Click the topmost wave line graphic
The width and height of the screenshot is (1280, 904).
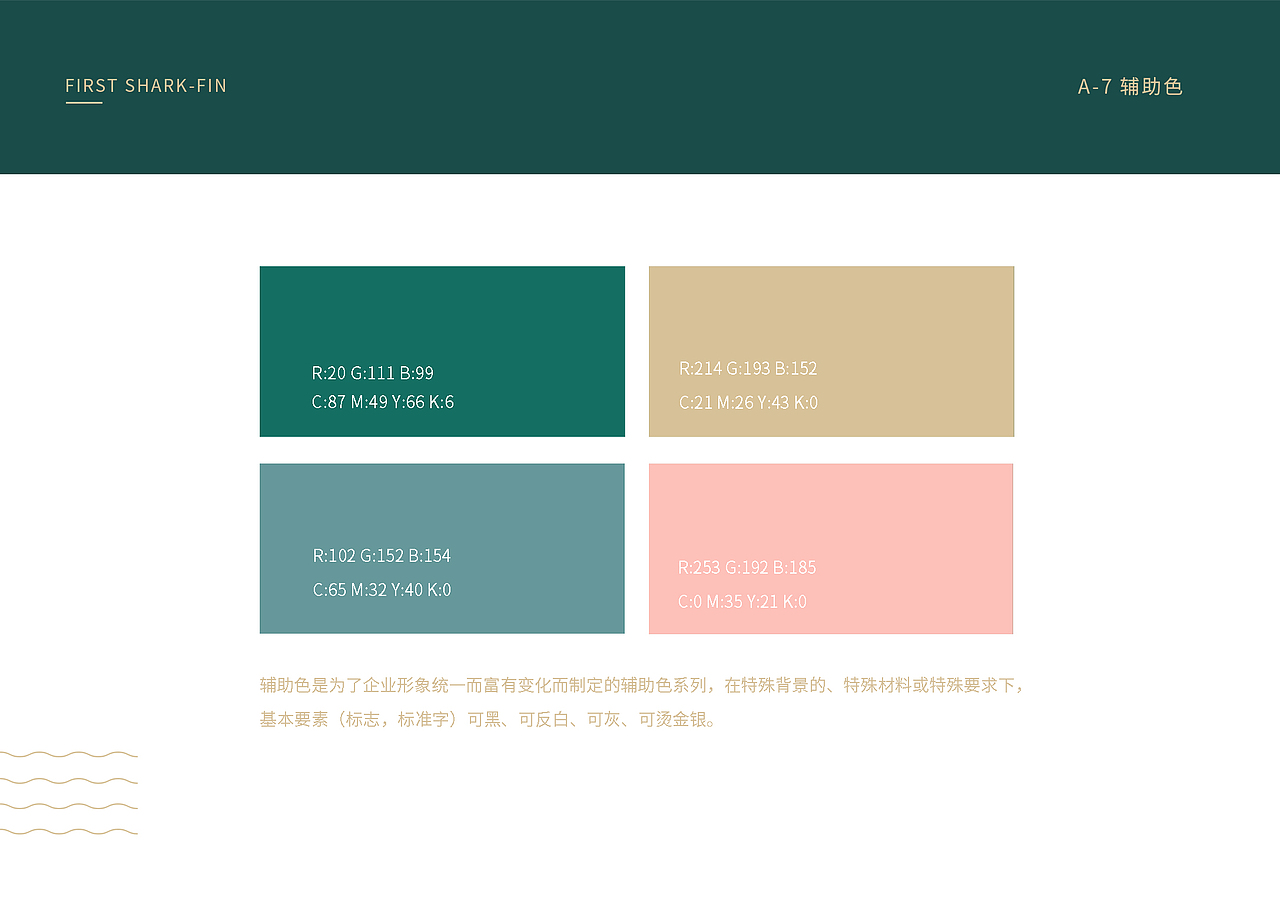coord(69,756)
